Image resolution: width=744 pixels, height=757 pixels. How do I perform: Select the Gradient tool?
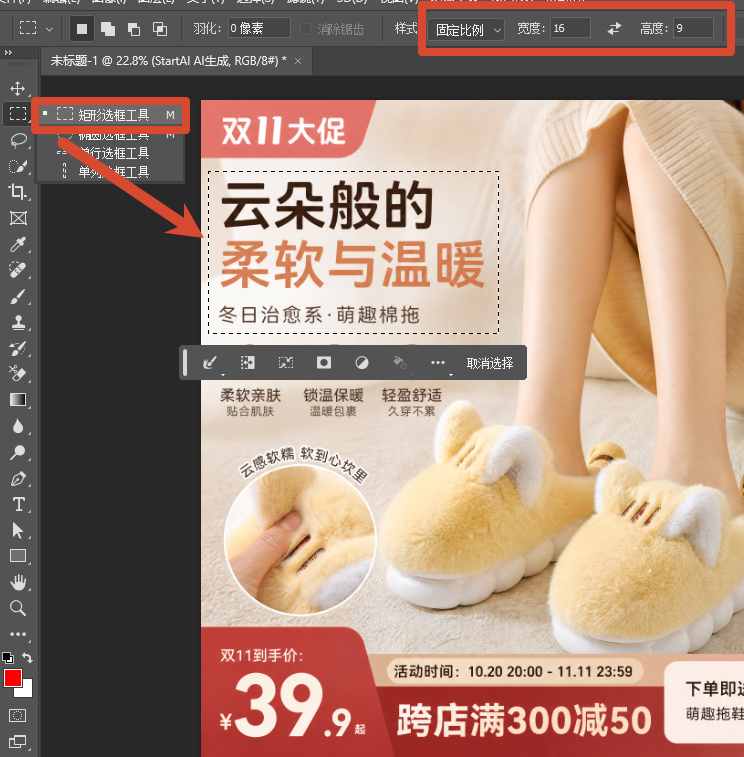18,400
